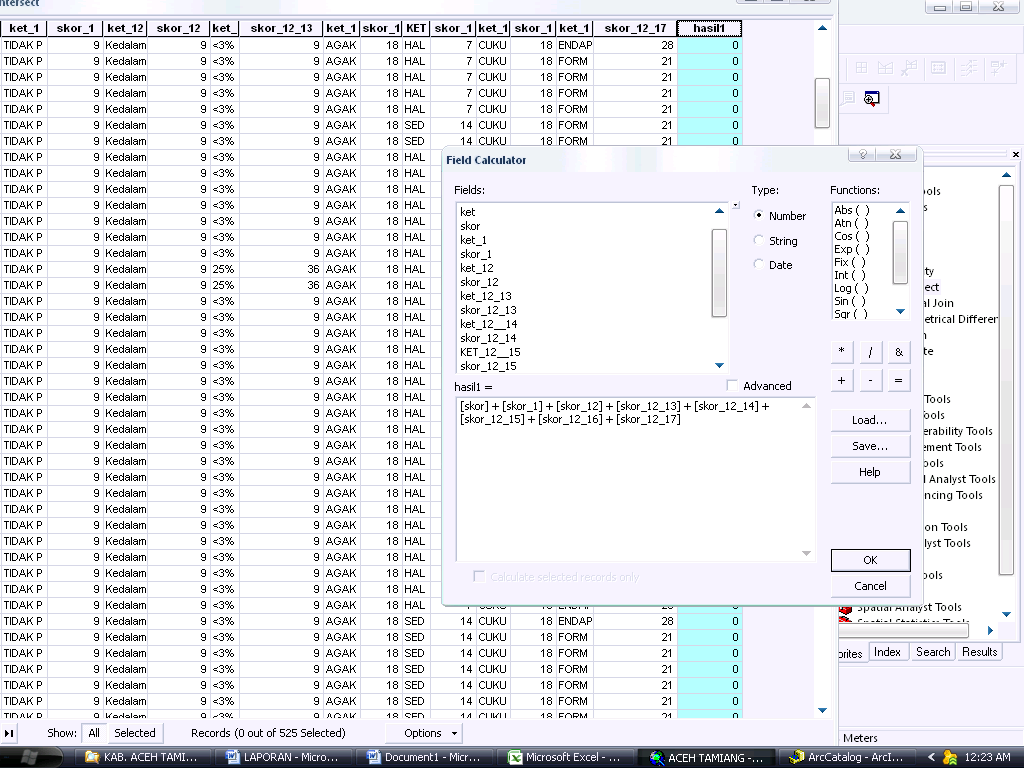Viewport: 1024px width, 768px height.
Task: Click the ampersand (&) concatenation operator
Action: click(x=898, y=351)
